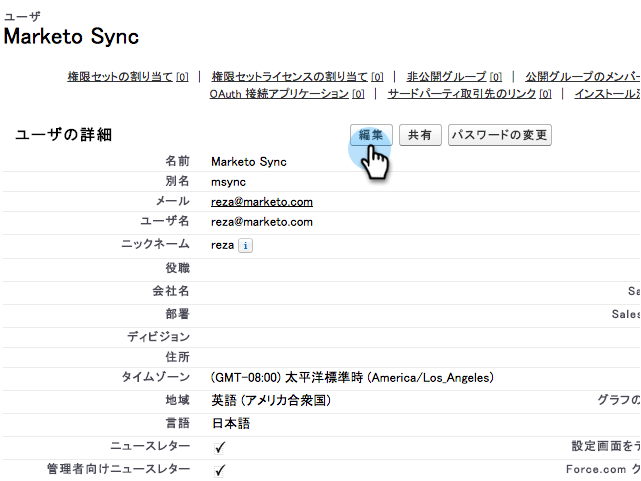Open サードパーティ取引先のリンク [0] link
This screenshot has width=641, height=481.
[x=469, y=94]
